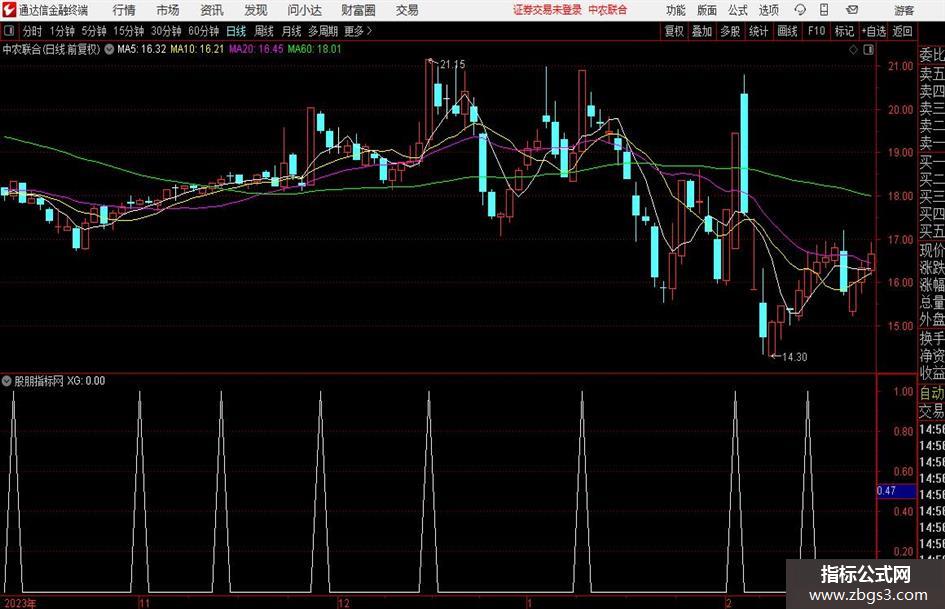Open the 市场 menu
945x609 pixels.
(x=168, y=10)
